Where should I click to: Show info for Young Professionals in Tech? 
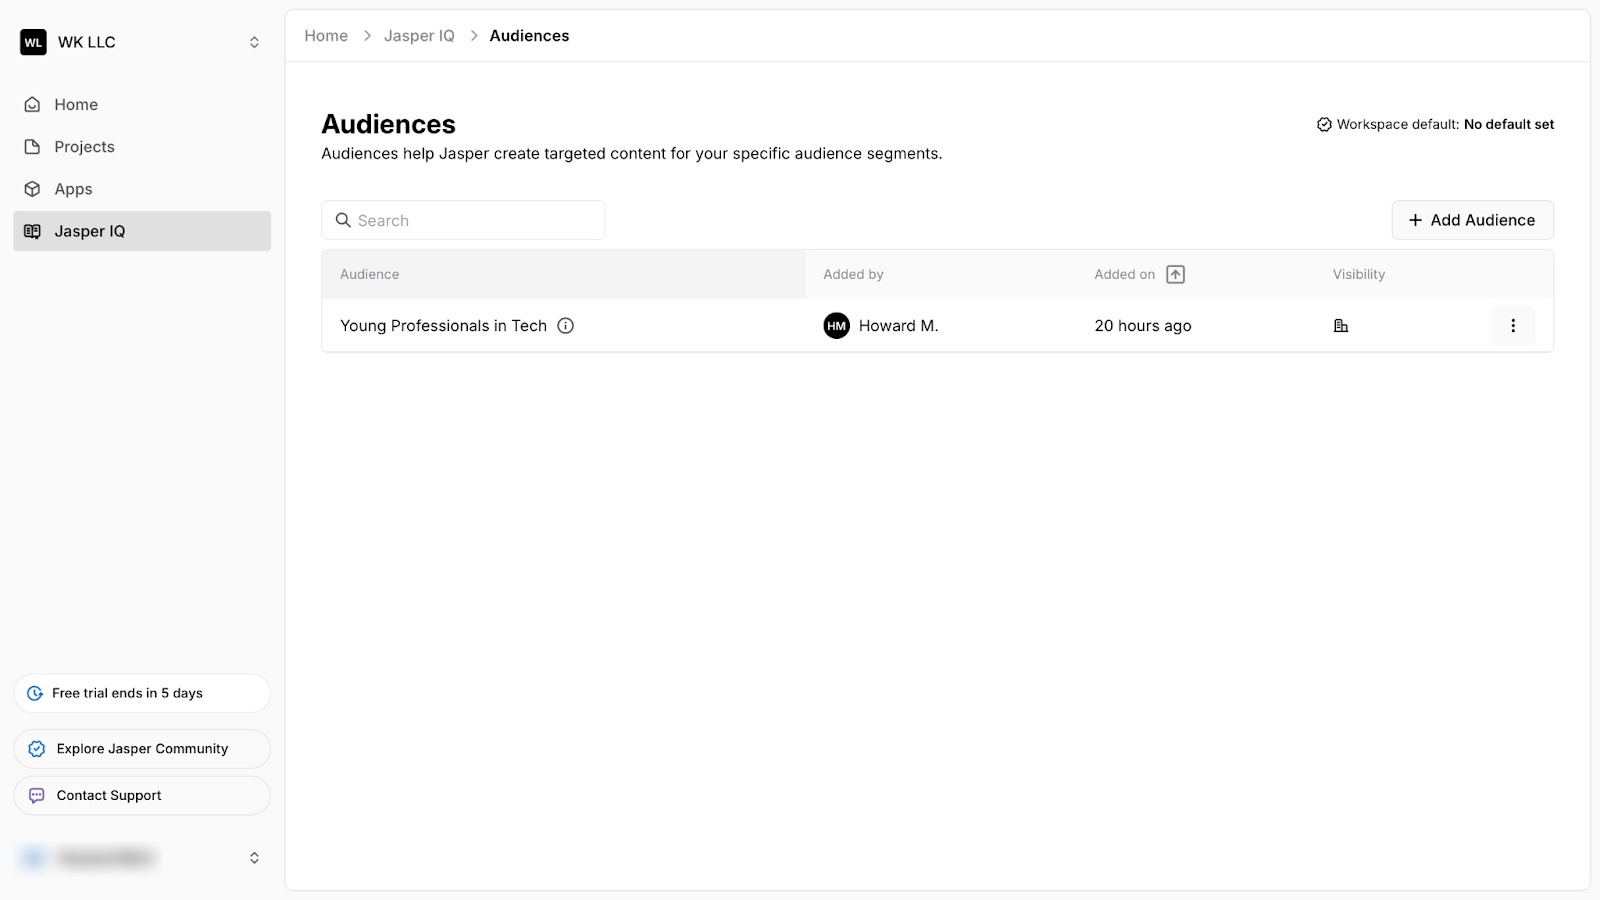[566, 326]
